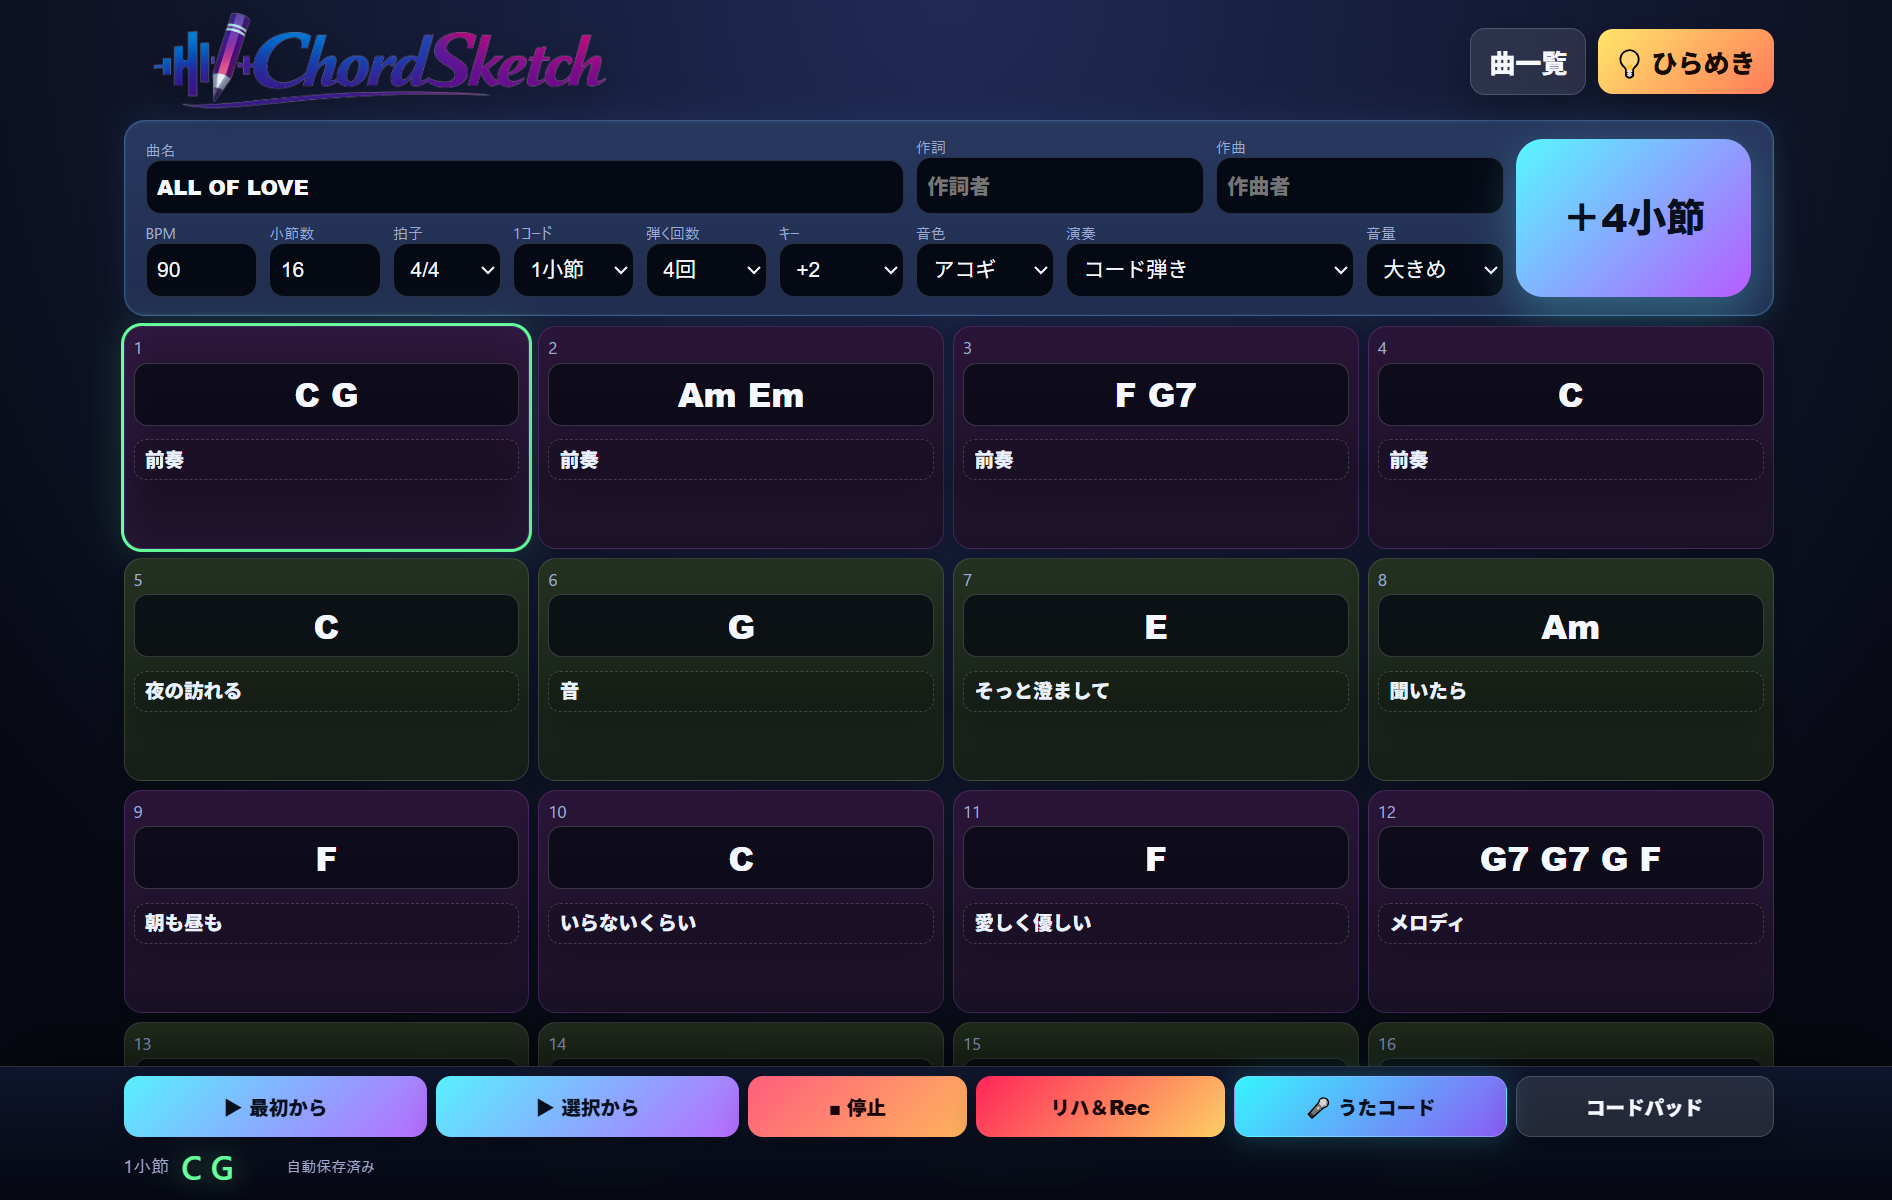1892x1200 pixels.
Task: Click the BPM field showing 90
Action: 201,270
